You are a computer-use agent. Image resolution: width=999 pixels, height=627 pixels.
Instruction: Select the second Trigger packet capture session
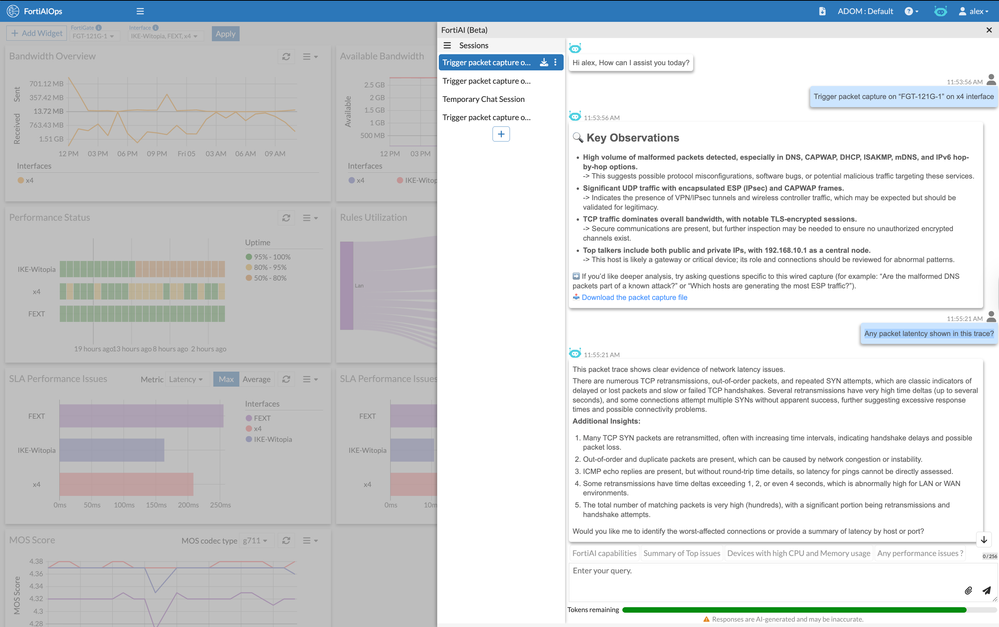487,81
